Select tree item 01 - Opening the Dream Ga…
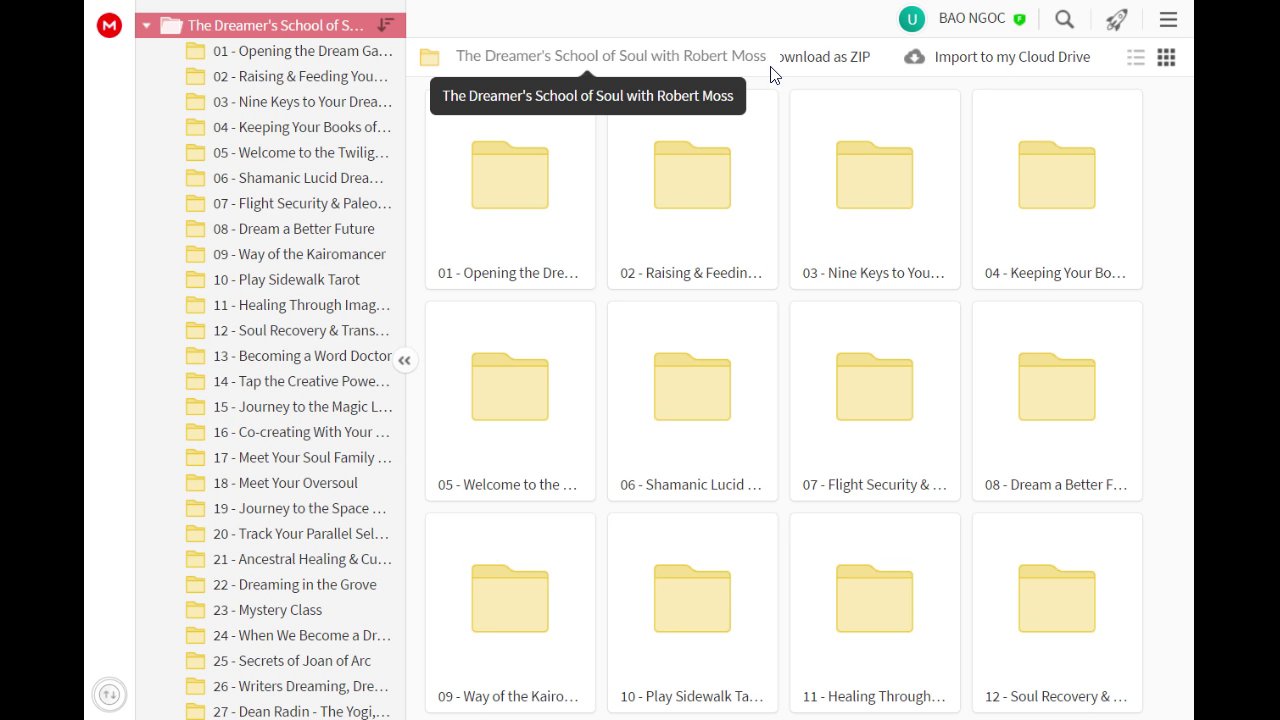1280x720 pixels. point(289,51)
